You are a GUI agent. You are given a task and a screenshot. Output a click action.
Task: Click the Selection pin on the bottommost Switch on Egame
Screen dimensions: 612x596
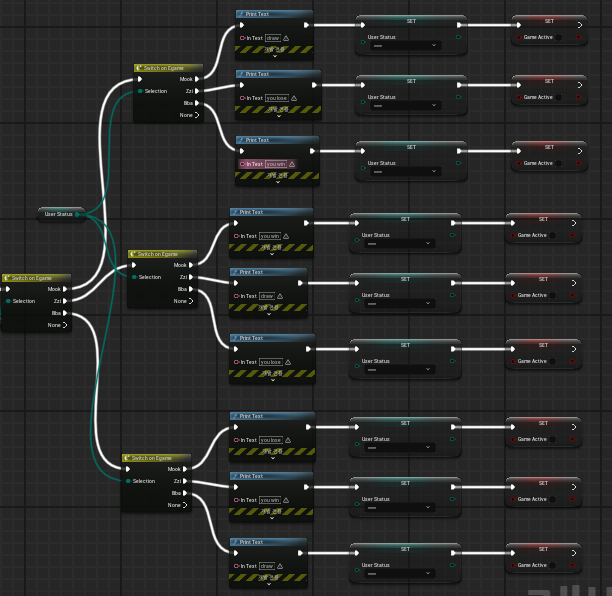(128, 481)
